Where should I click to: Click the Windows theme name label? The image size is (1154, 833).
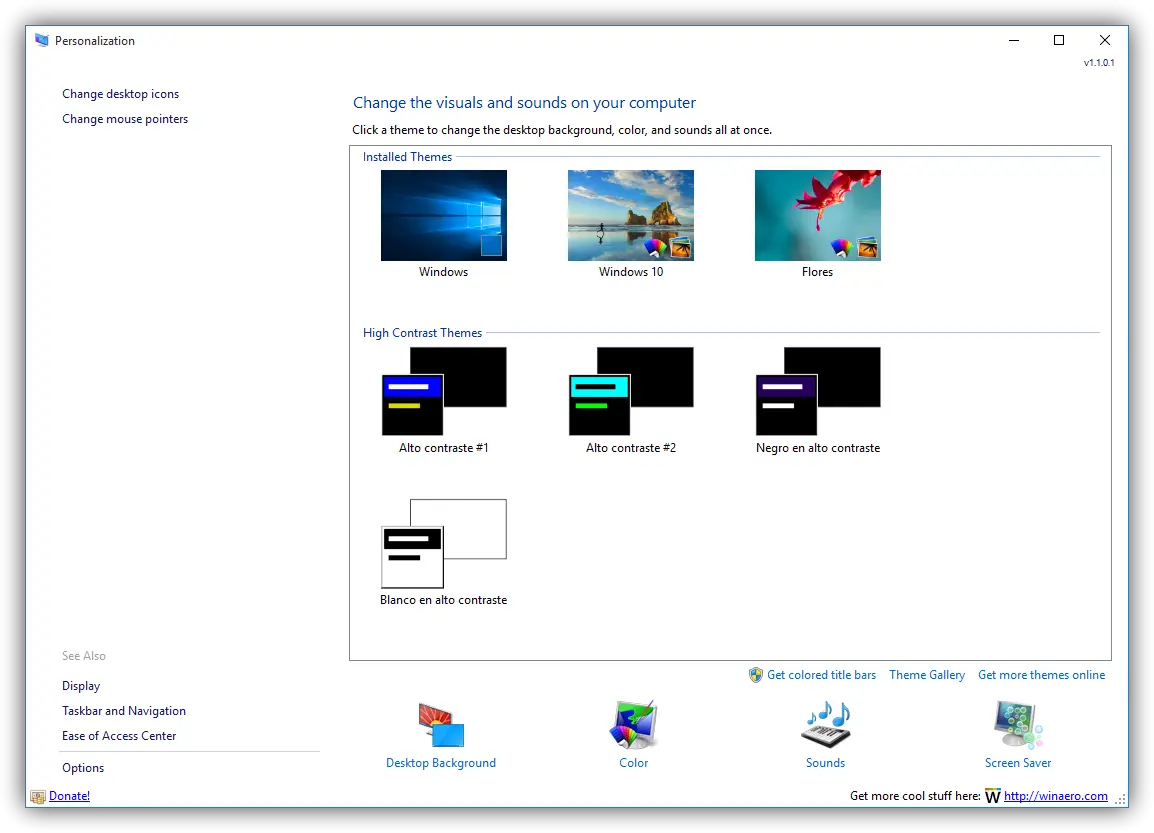tap(444, 272)
